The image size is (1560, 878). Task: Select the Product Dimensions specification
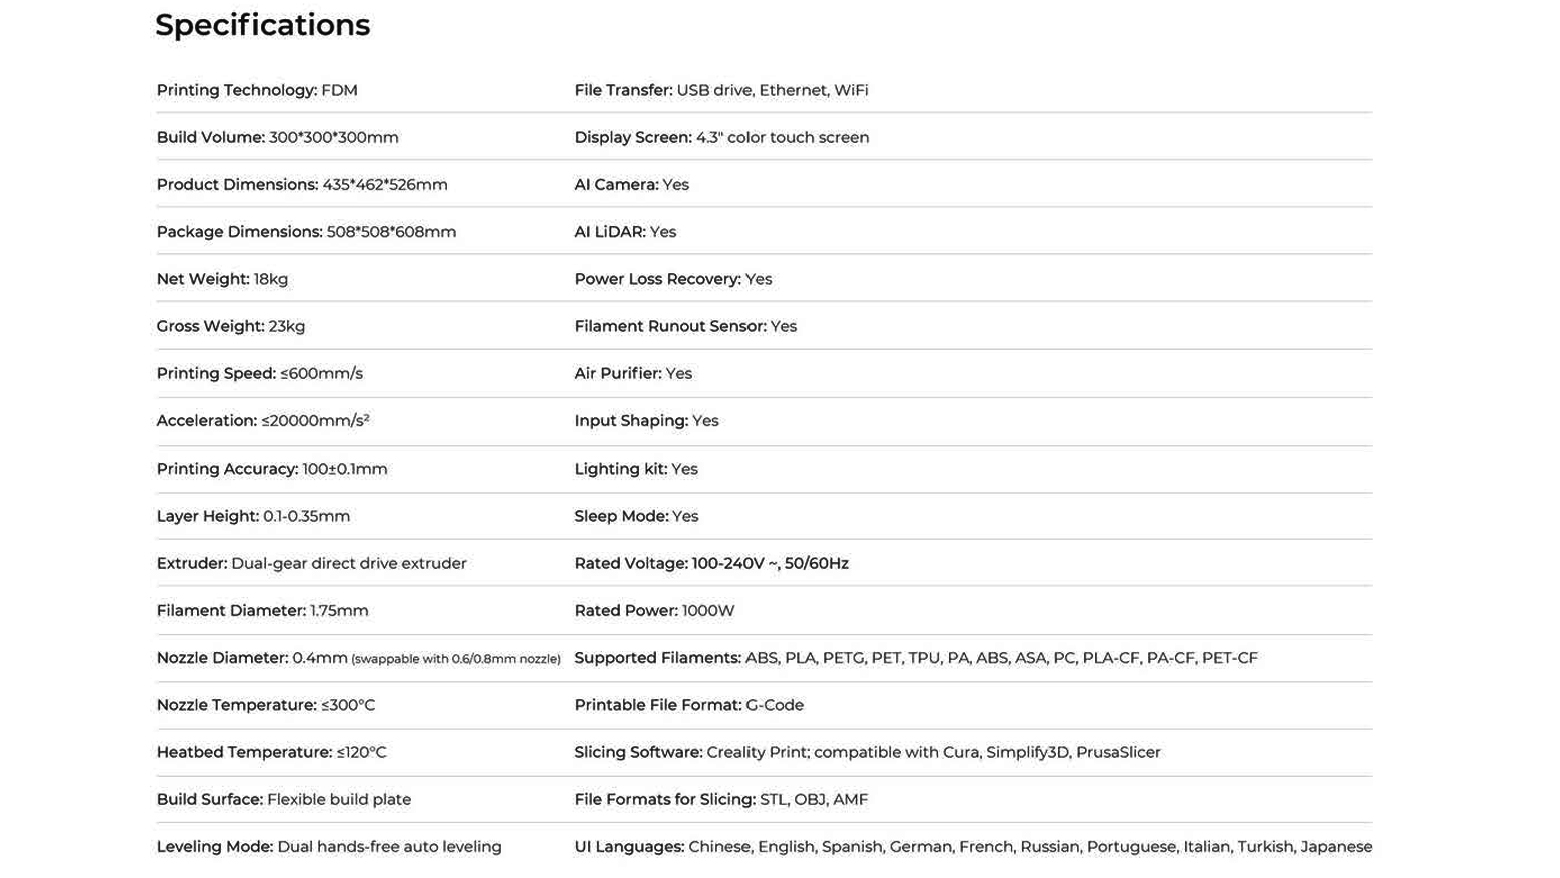click(302, 185)
